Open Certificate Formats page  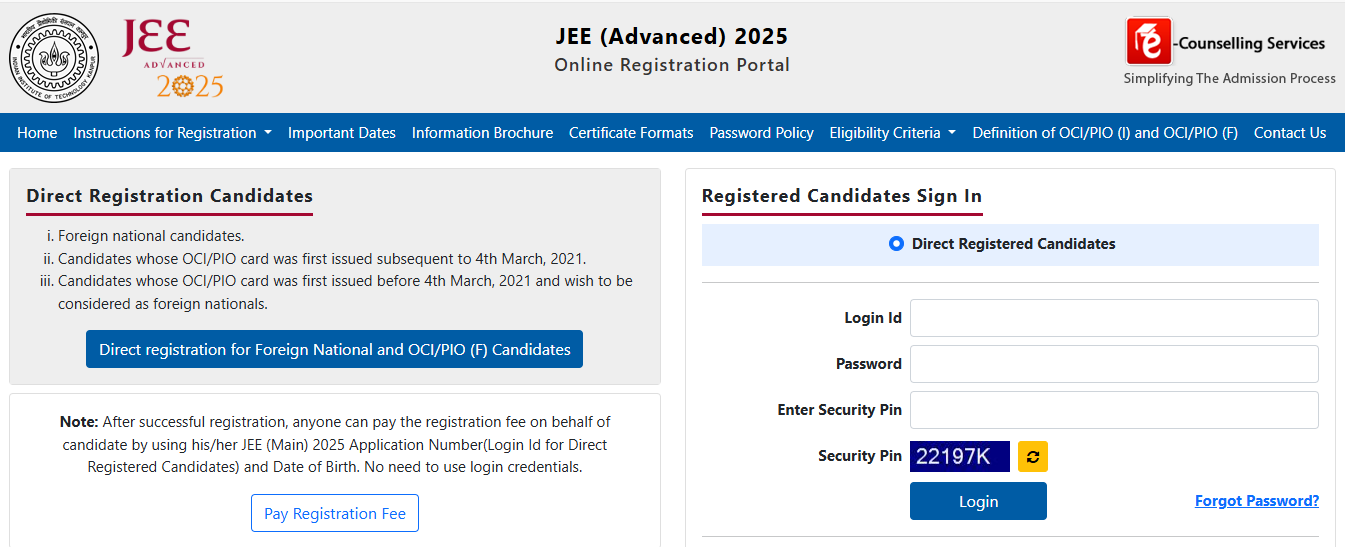click(x=631, y=133)
